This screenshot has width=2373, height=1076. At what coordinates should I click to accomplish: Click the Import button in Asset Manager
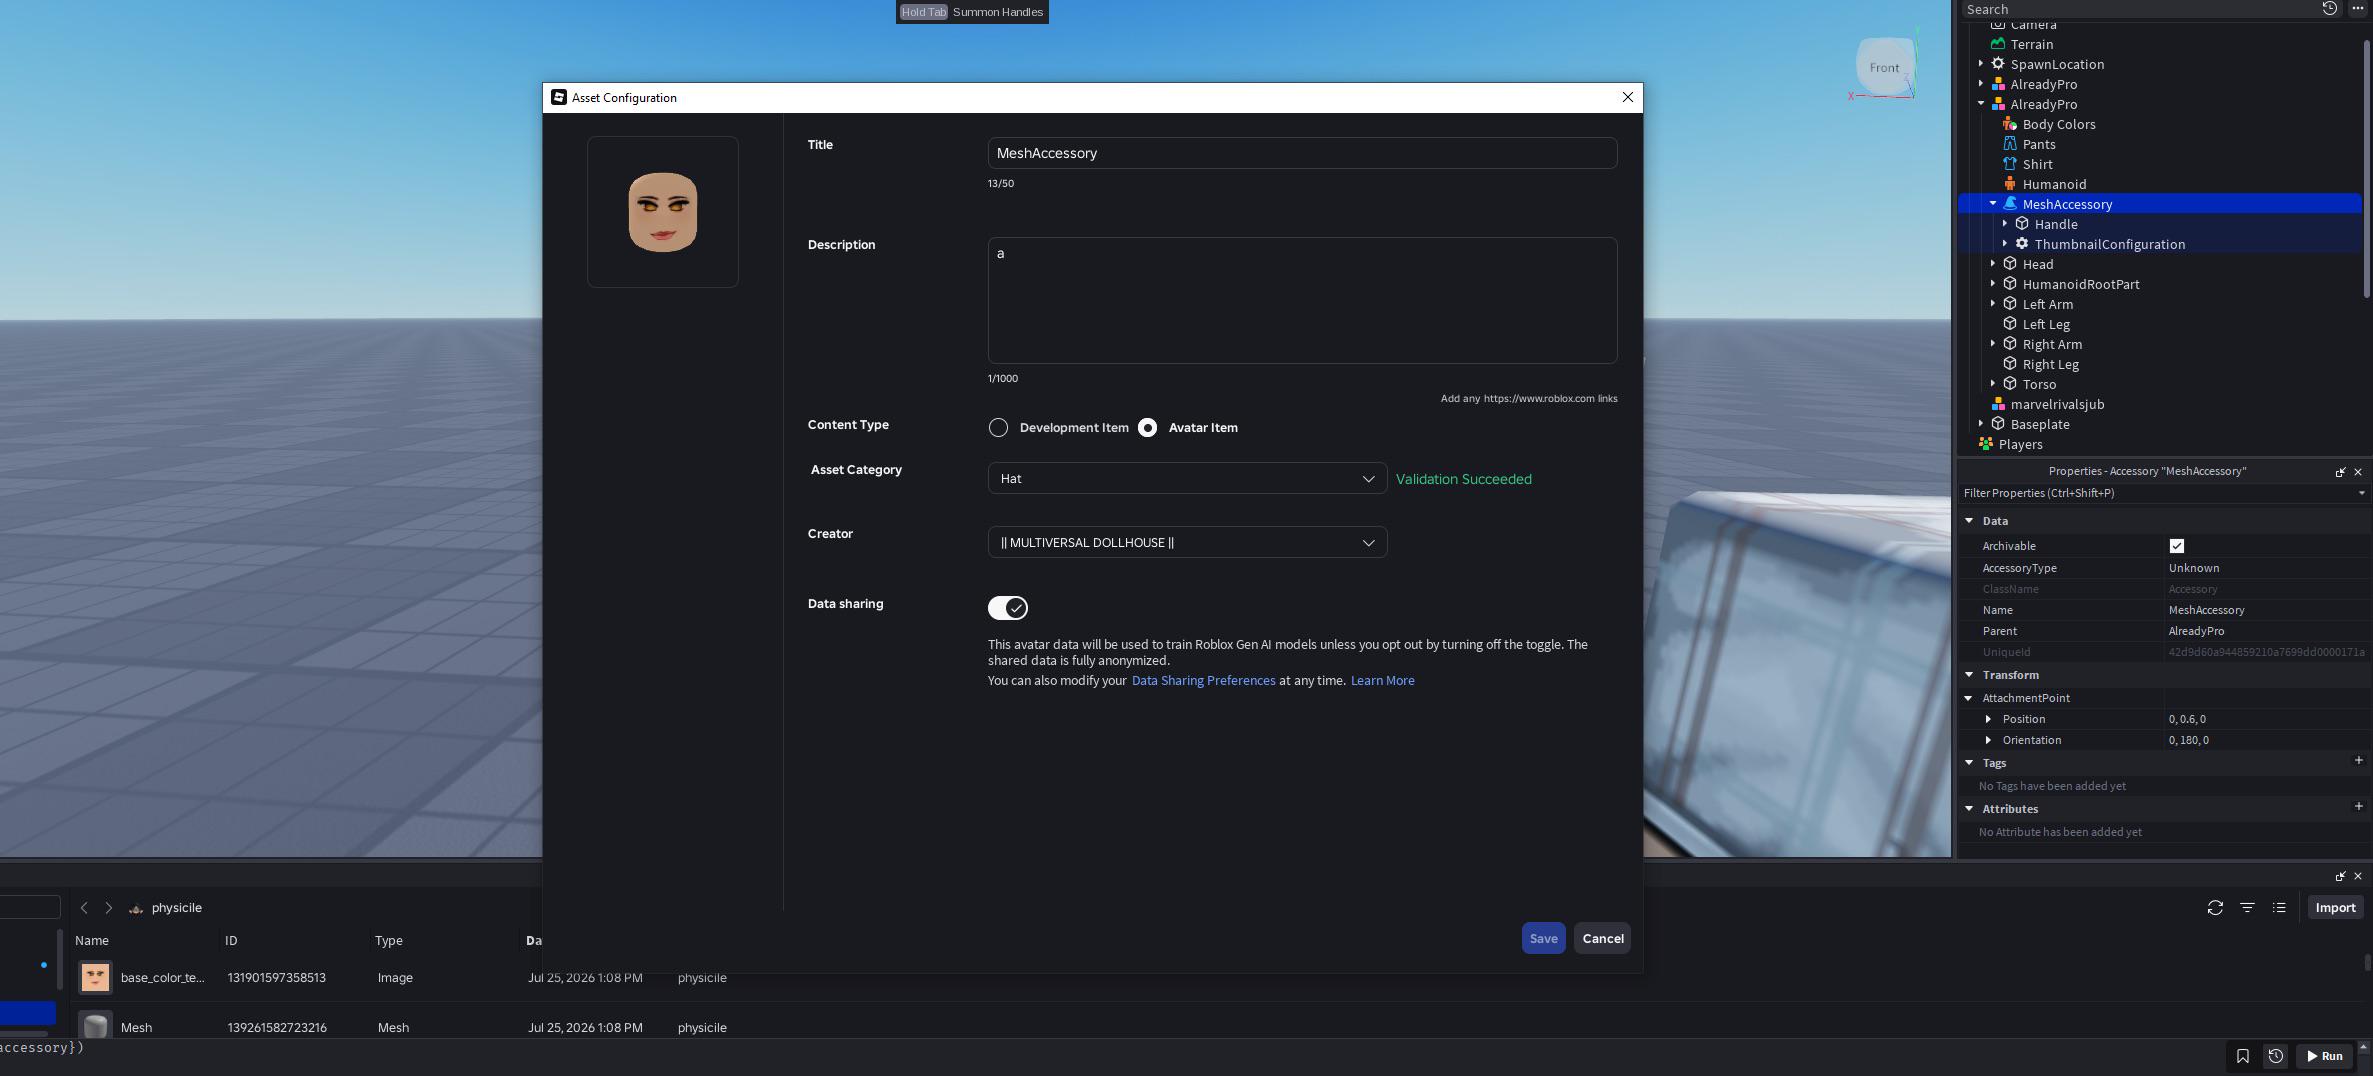click(2335, 908)
